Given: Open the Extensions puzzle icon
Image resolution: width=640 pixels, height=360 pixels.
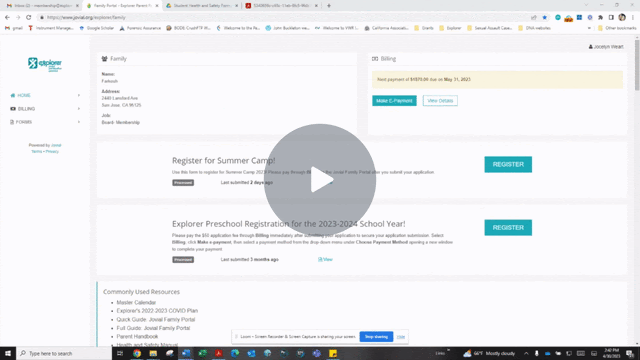Looking at the screenshot, I should [x=600, y=18].
